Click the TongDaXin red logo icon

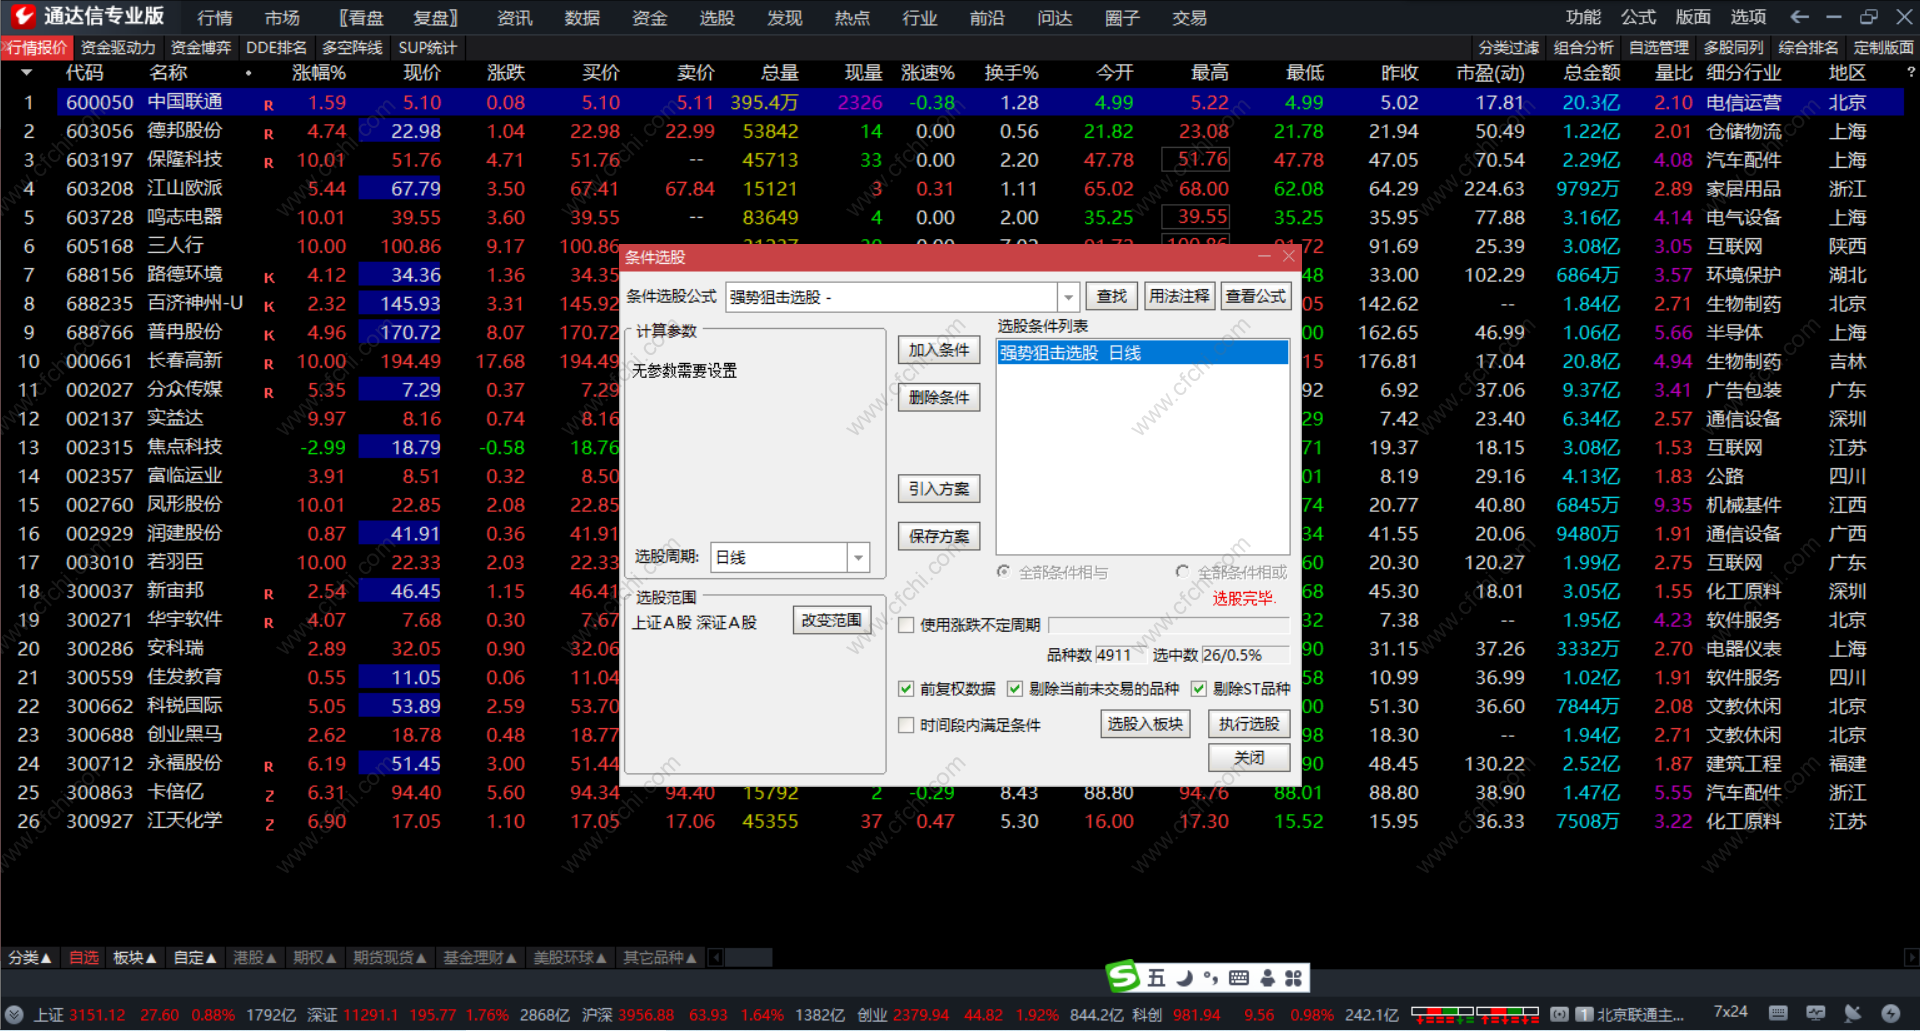click(23, 16)
